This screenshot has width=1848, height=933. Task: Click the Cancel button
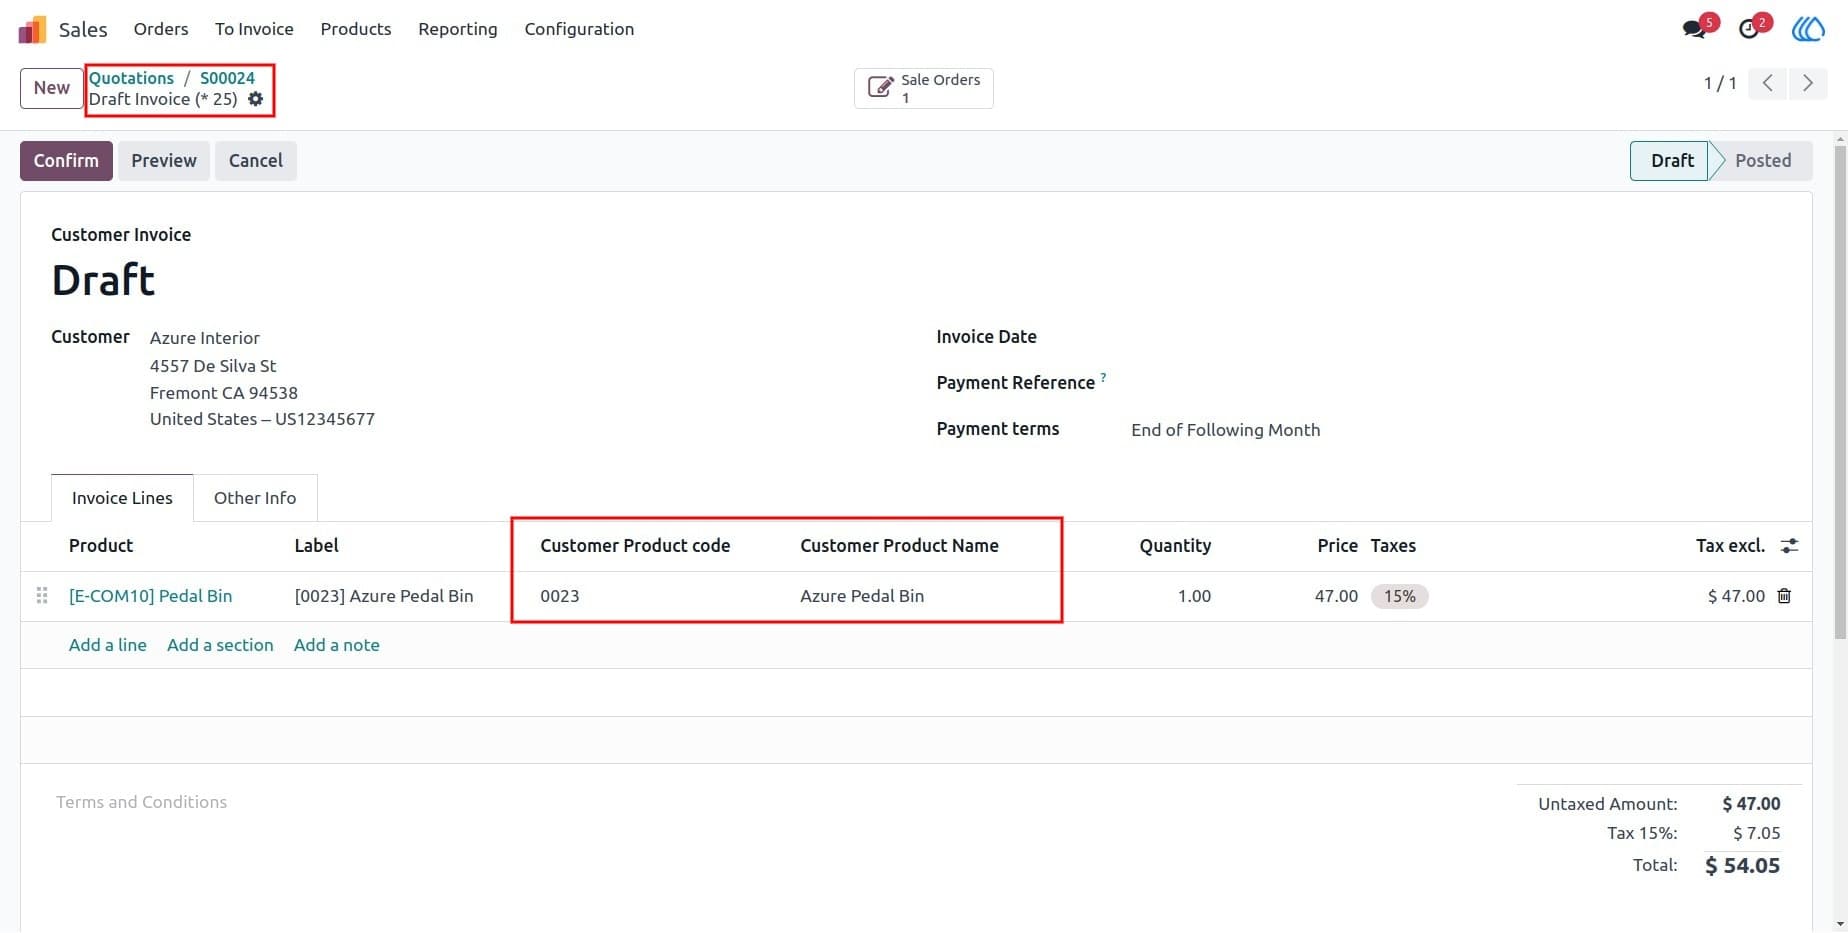tap(256, 161)
